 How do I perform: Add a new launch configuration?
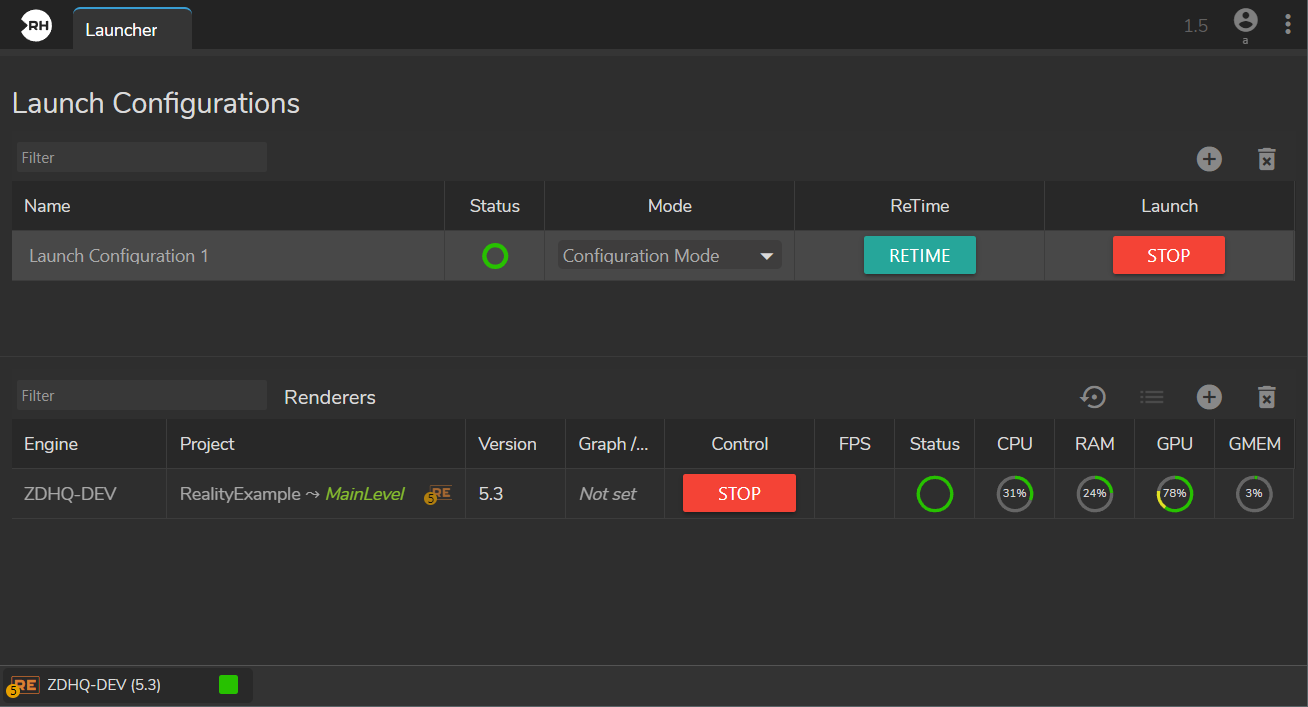point(1209,159)
